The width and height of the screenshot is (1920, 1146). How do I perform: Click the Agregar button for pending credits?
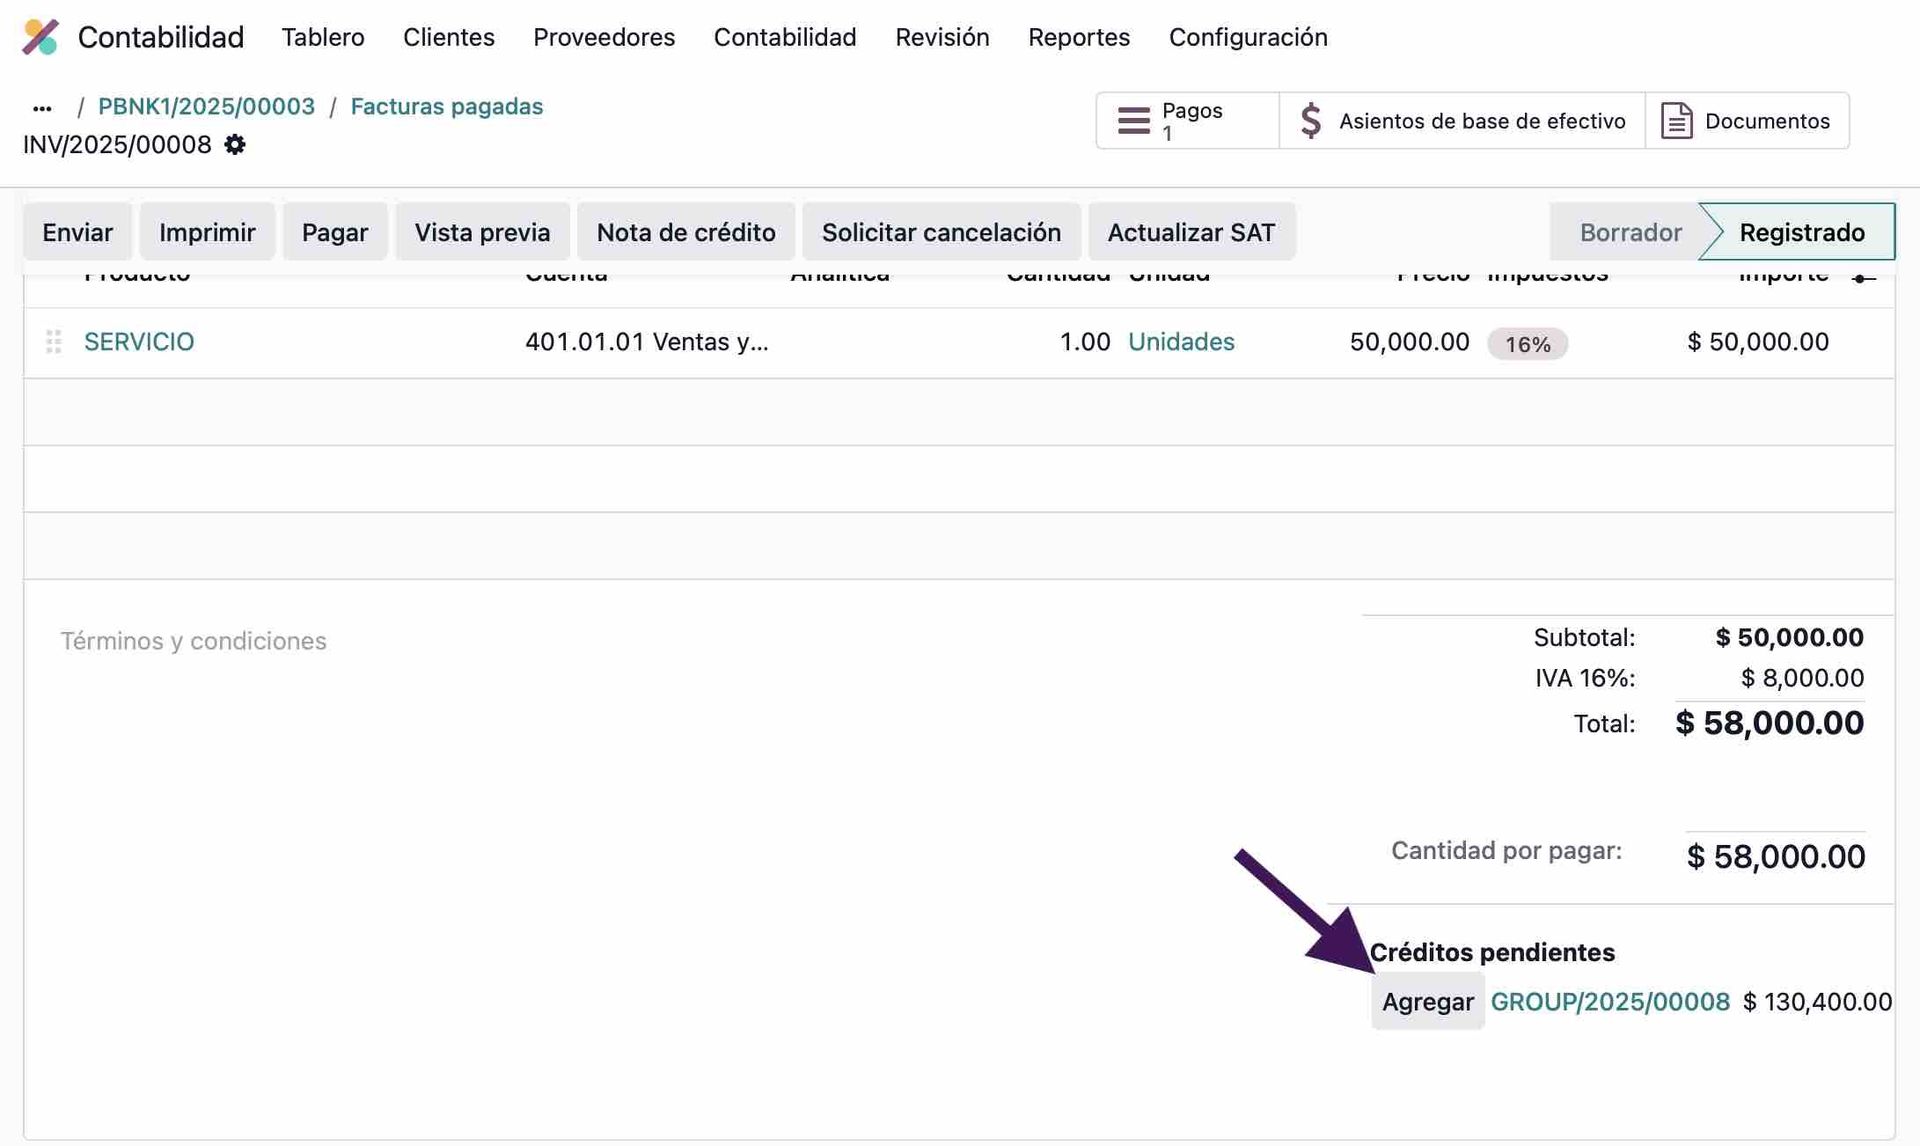point(1427,1001)
